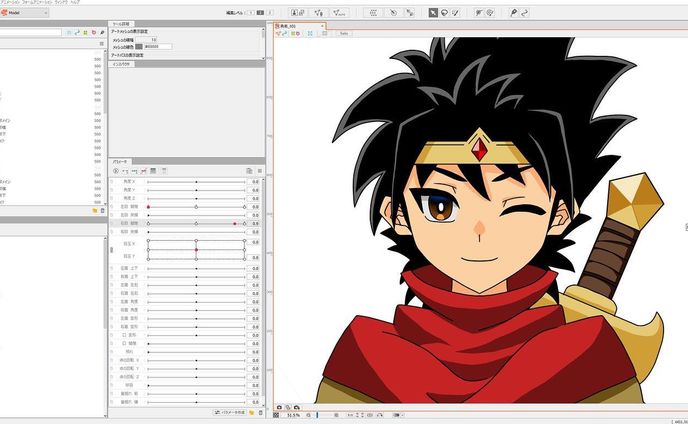The image size is (688, 424).
Task: Select the brush selection tool icon
Action: [455, 13]
